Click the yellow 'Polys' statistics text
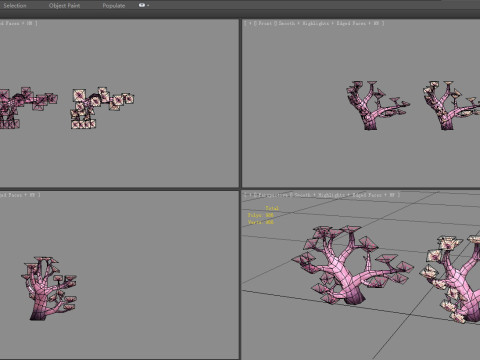Viewport: 480px width, 360px height. (261, 215)
